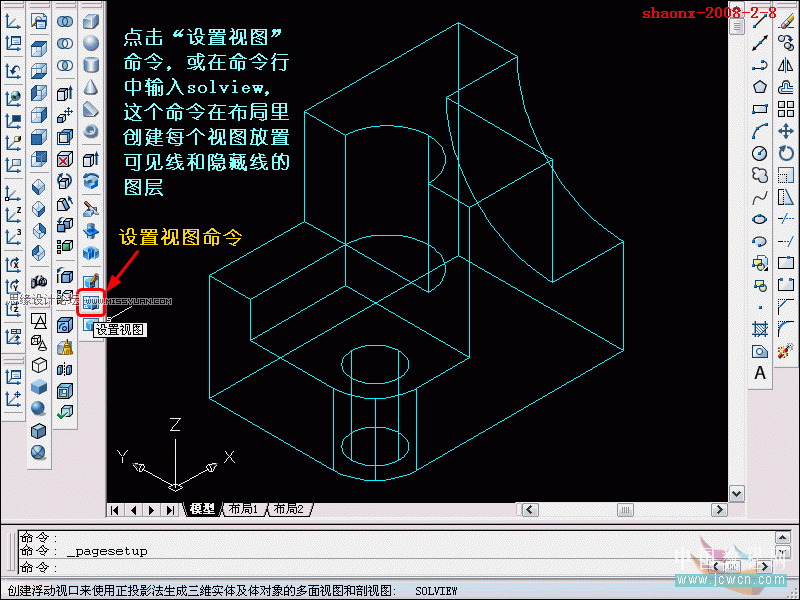Viewport: 800px width, 600px height.
Task: Click the Camera view icon
Action: click(39, 280)
